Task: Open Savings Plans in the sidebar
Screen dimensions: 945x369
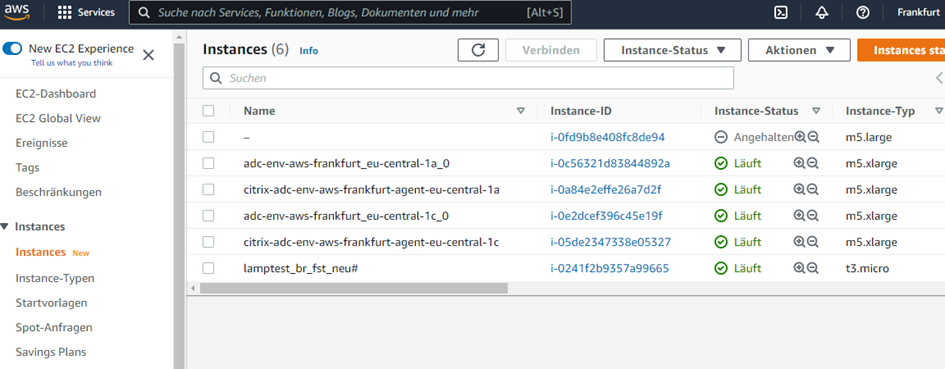Action: click(x=51, y=352)
